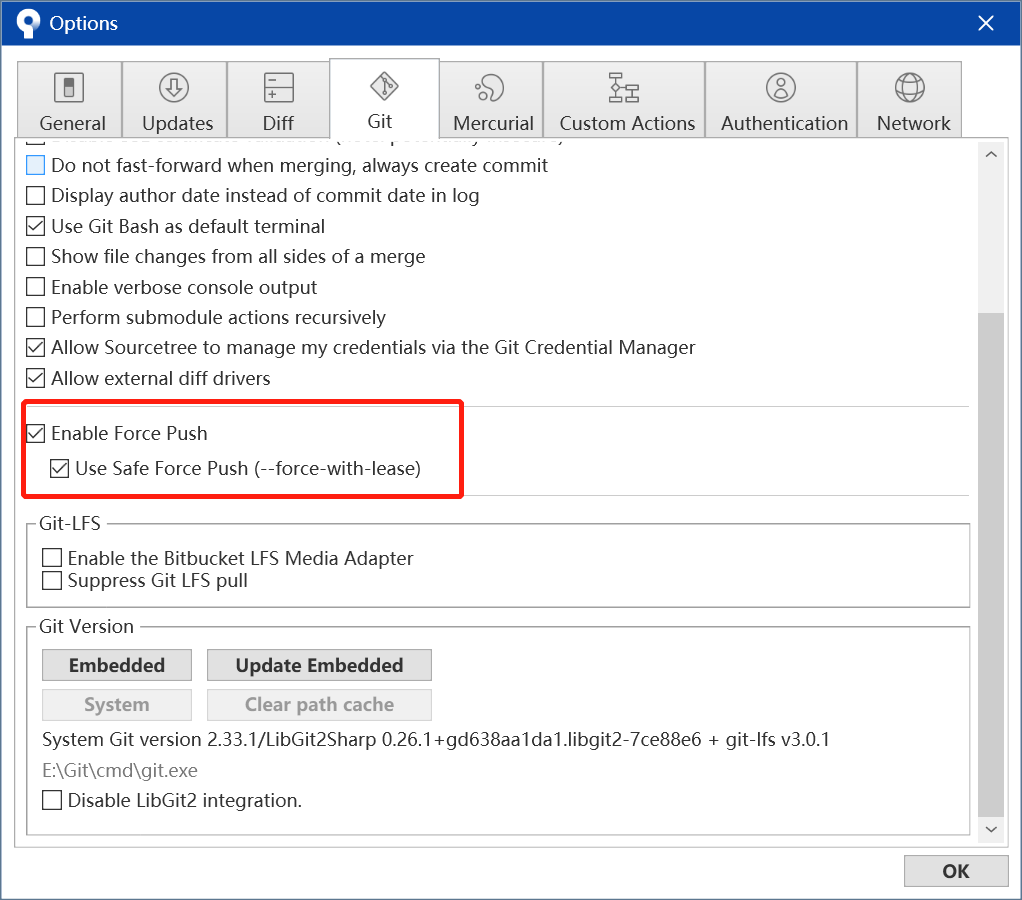Enable Suppress Git LFS pull
The image size is (1022, 900).
coord(52,581)
